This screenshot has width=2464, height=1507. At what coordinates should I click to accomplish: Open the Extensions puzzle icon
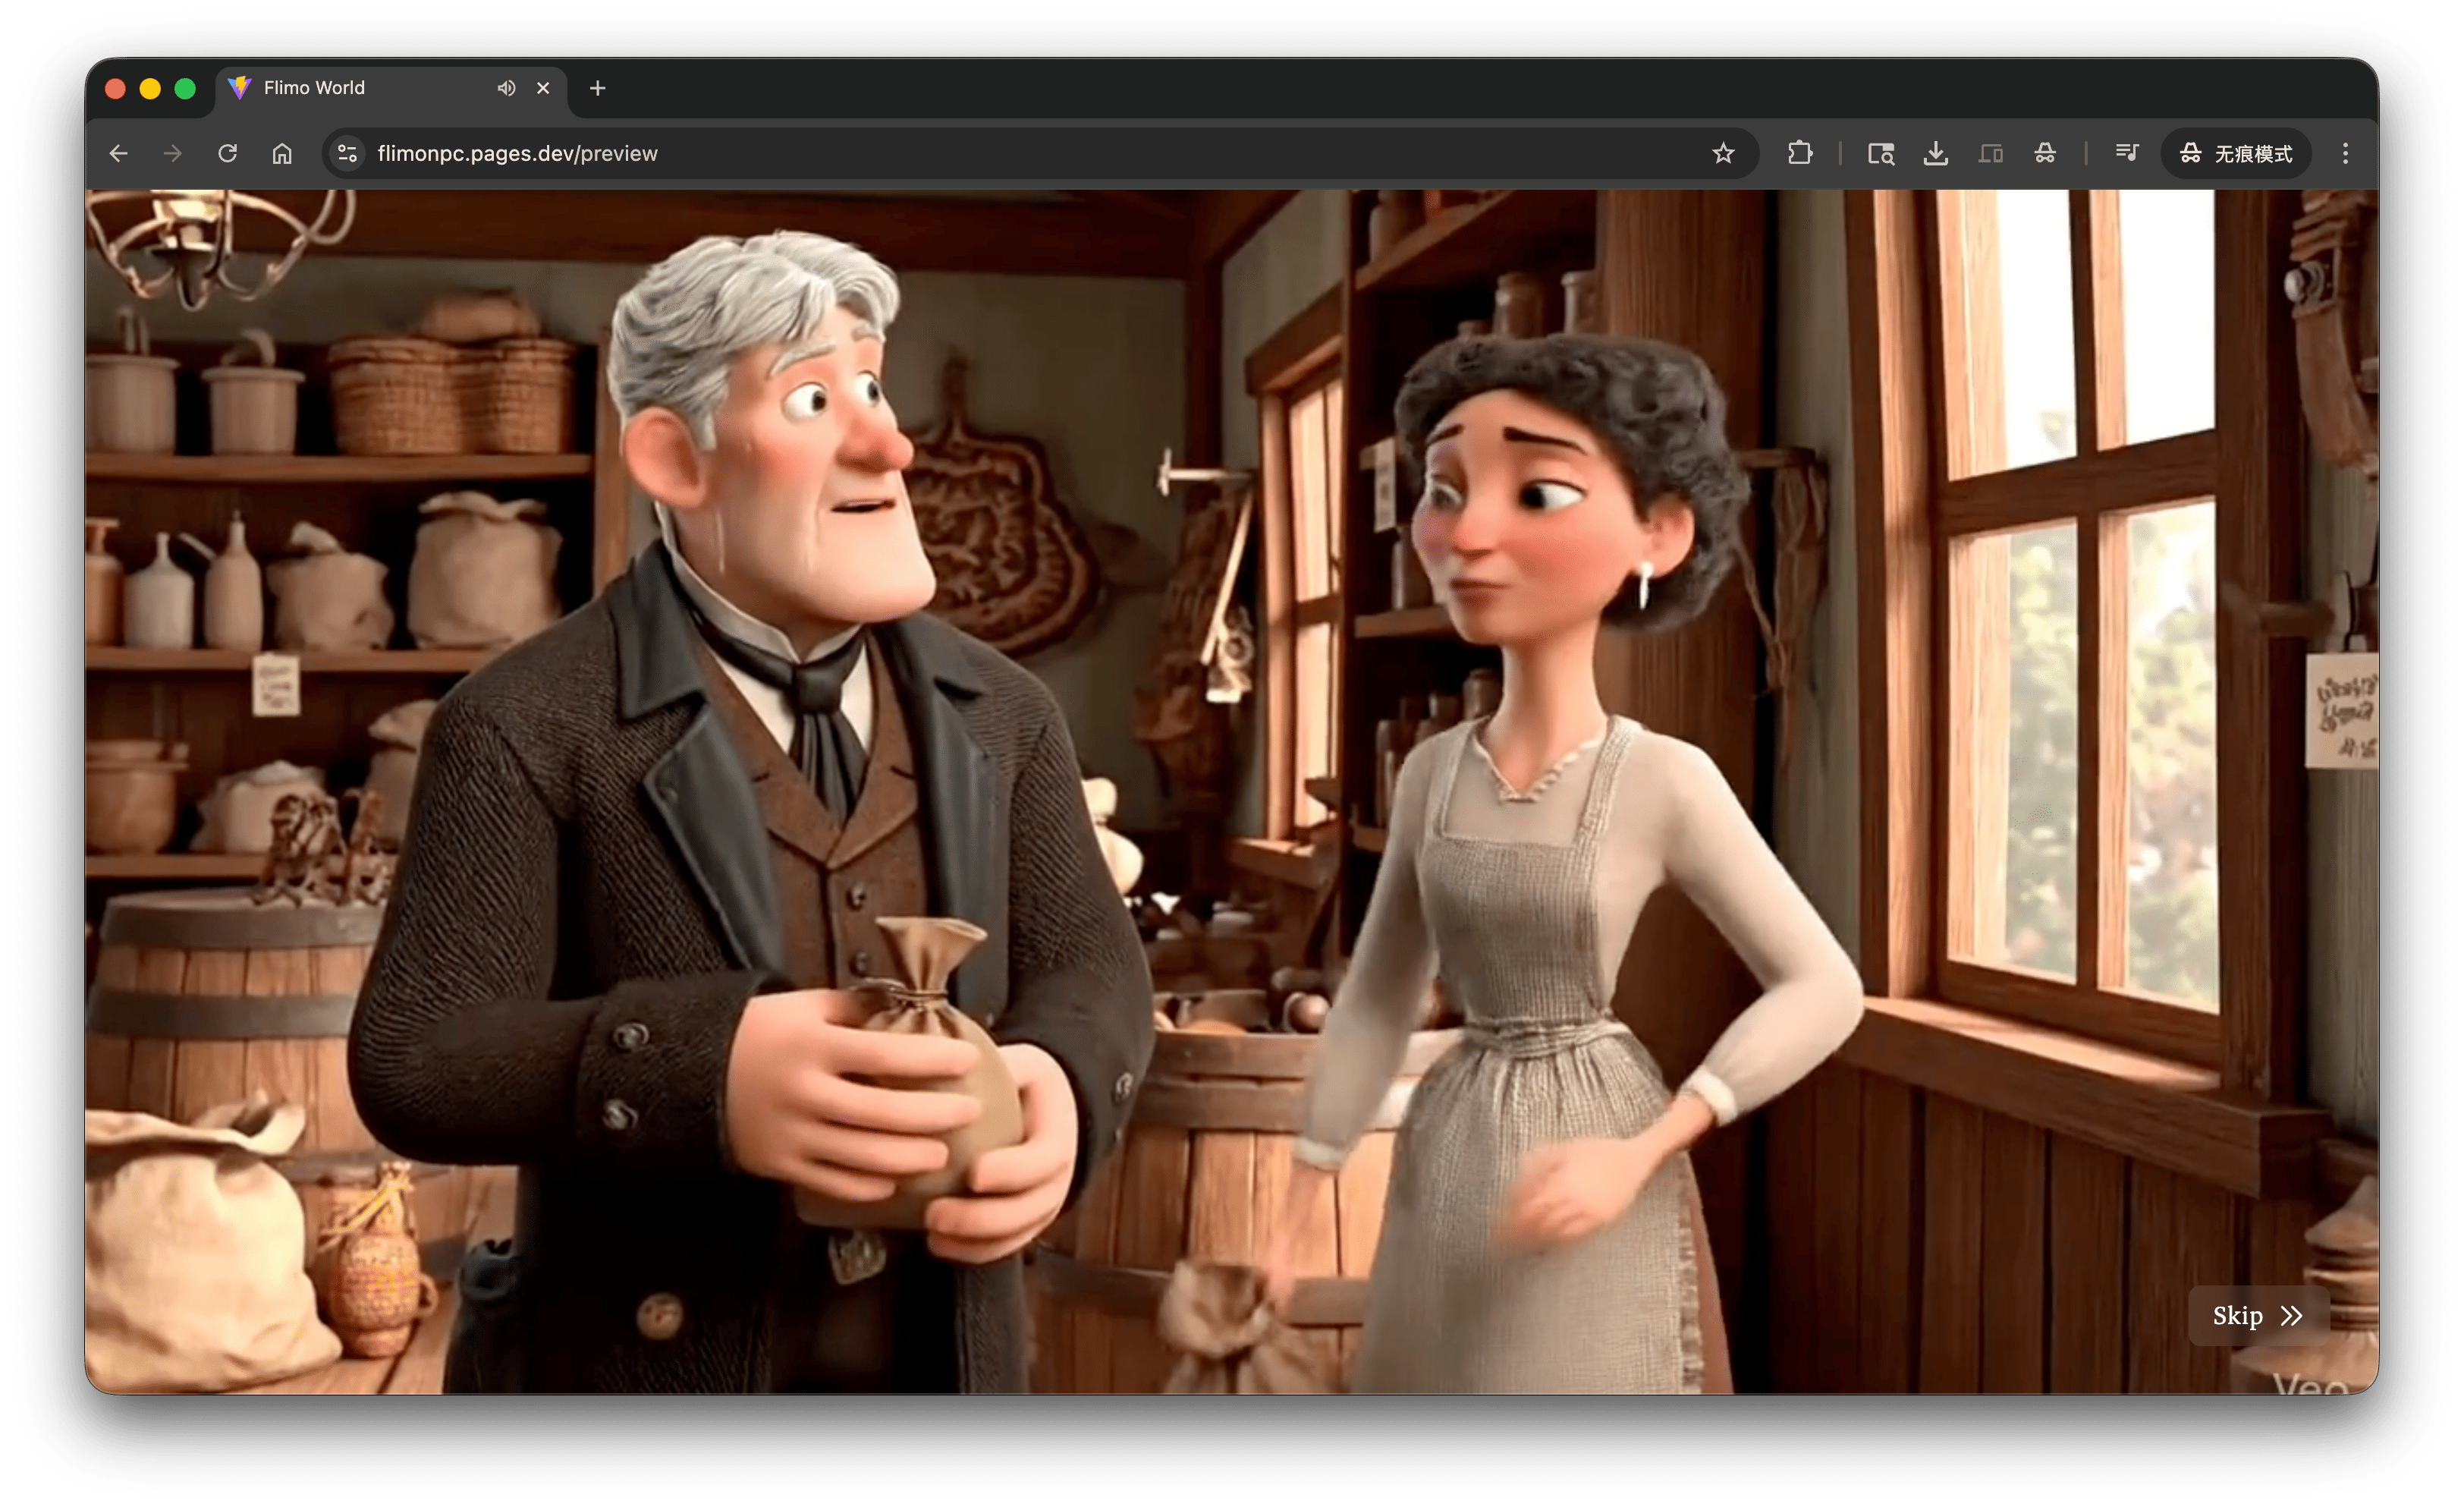pyautogui.click(x=1799, y=153)
